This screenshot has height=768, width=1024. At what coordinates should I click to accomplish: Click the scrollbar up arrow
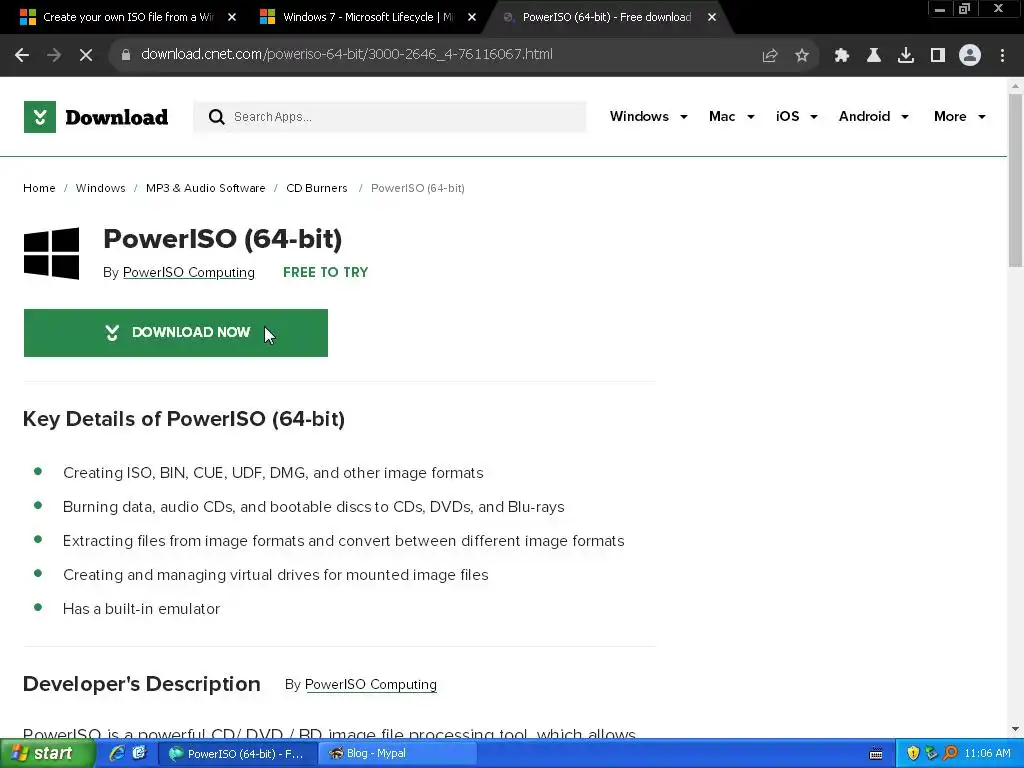coord(1015,86)
